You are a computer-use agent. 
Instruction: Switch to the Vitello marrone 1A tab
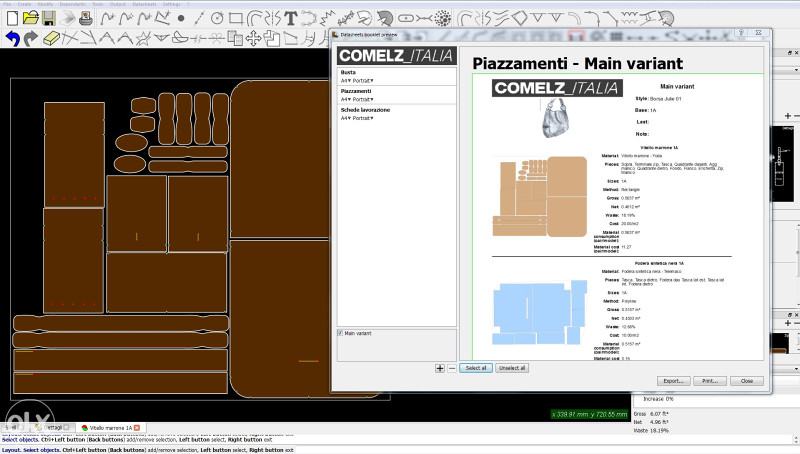tap(111, 427)
